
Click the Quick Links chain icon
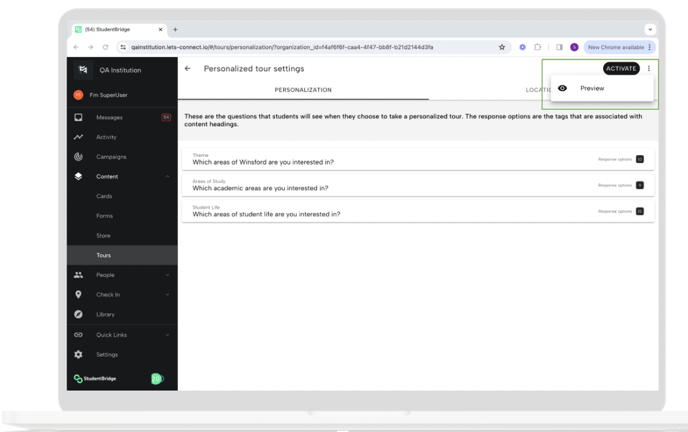pos(78,335)
